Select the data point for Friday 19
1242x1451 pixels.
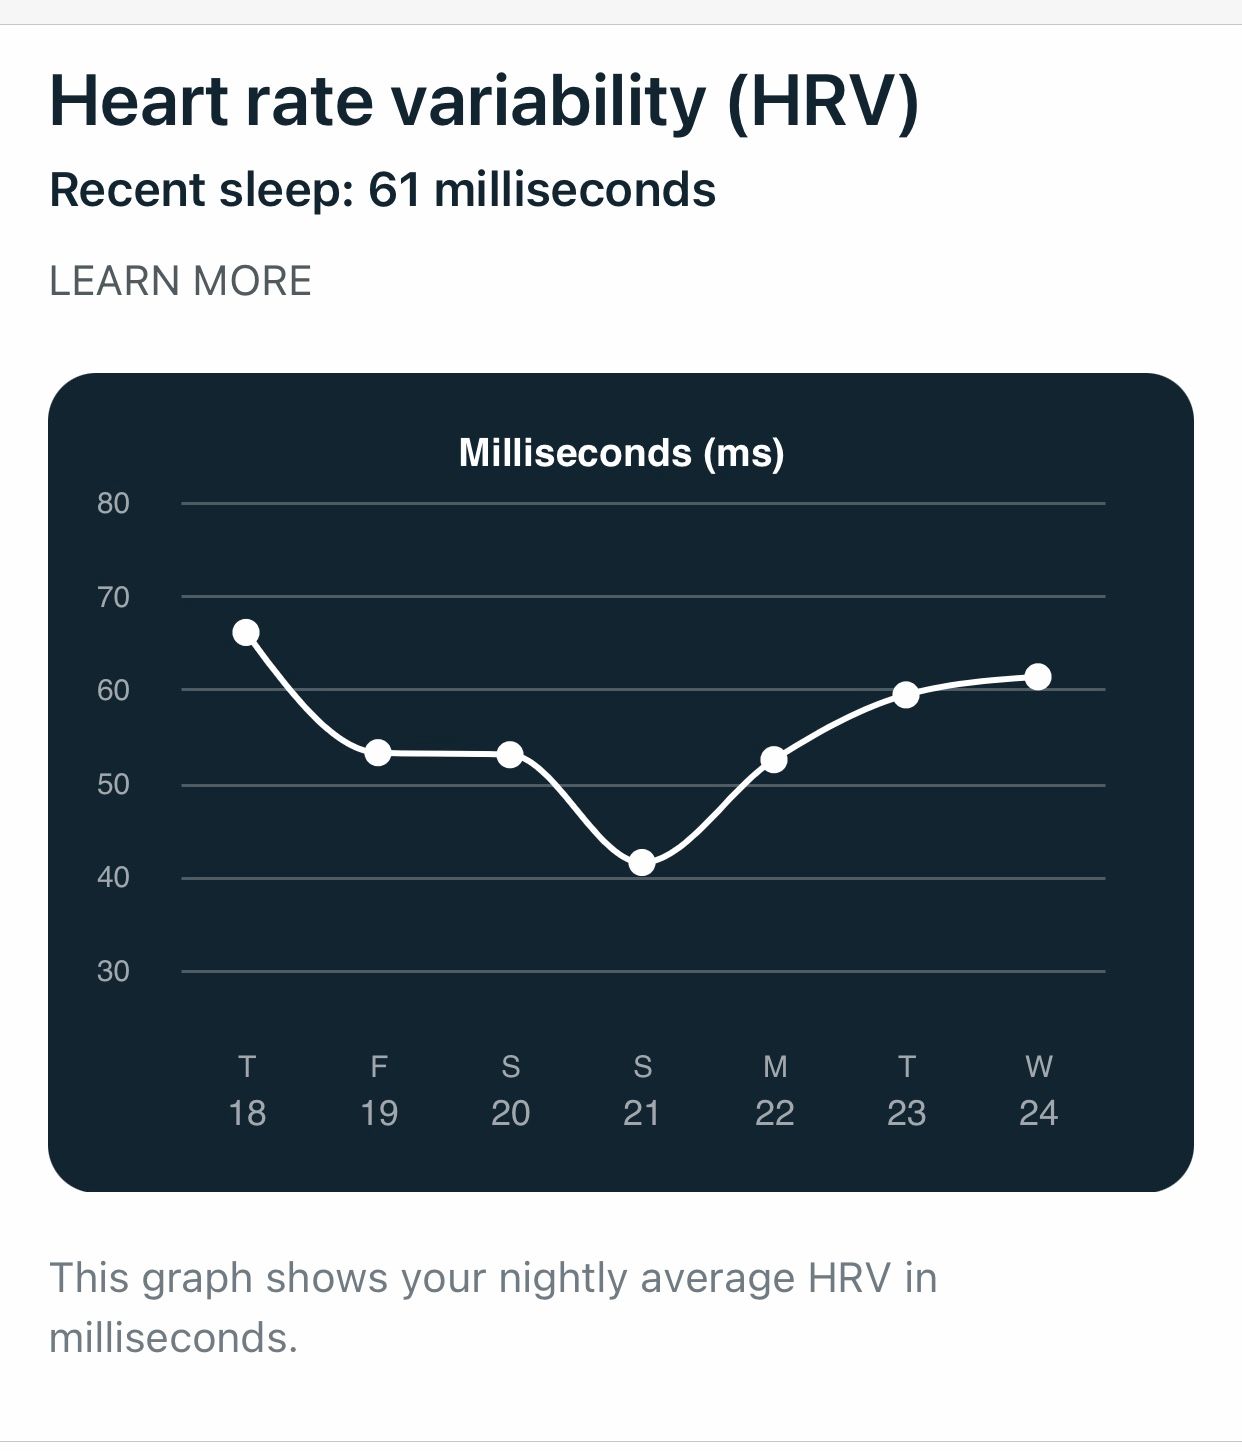[x=378, y=751]
